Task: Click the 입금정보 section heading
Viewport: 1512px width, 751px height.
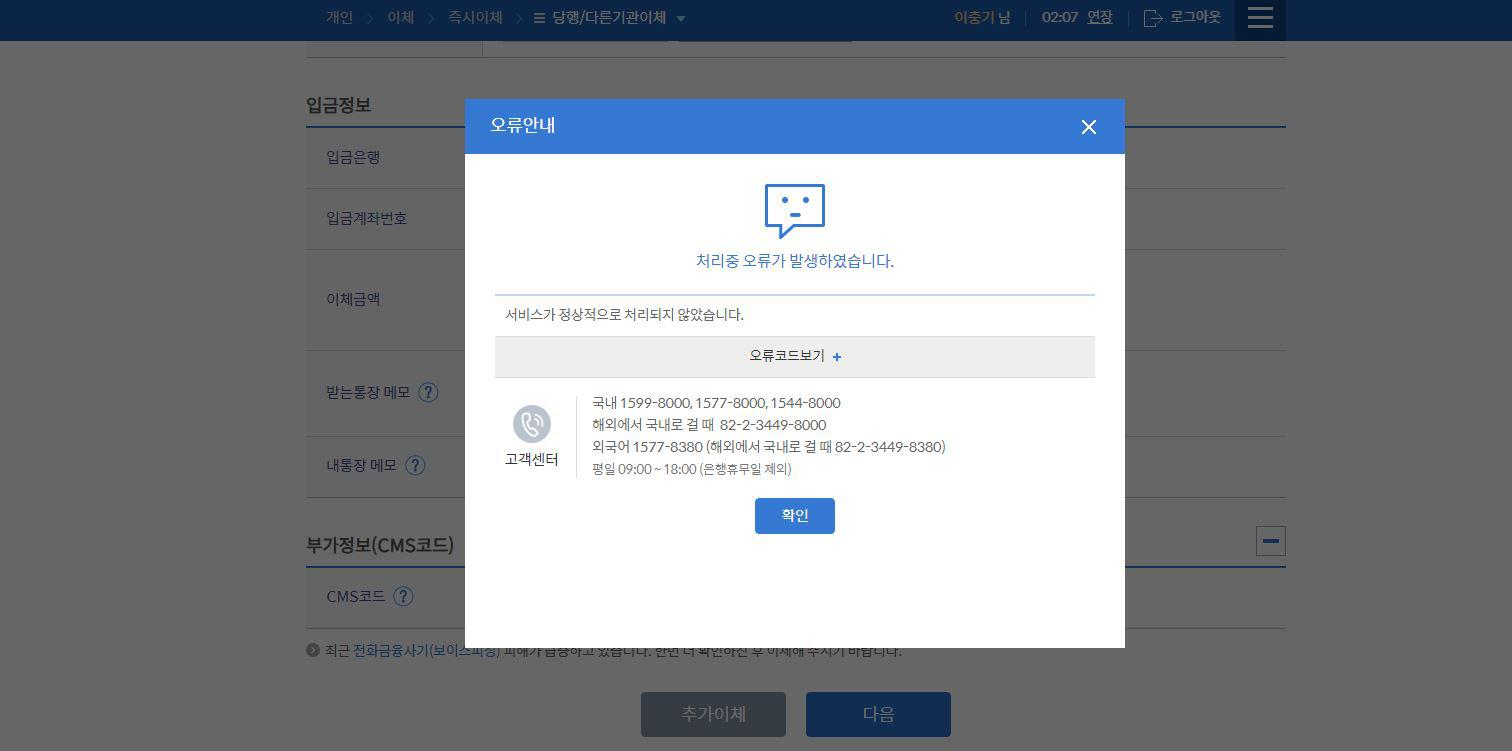Action: coord(339,105)
